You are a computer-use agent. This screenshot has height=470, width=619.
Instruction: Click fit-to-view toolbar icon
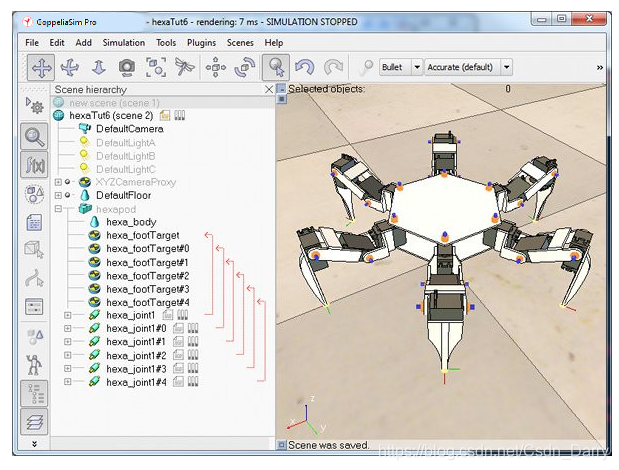pos(156,67)
